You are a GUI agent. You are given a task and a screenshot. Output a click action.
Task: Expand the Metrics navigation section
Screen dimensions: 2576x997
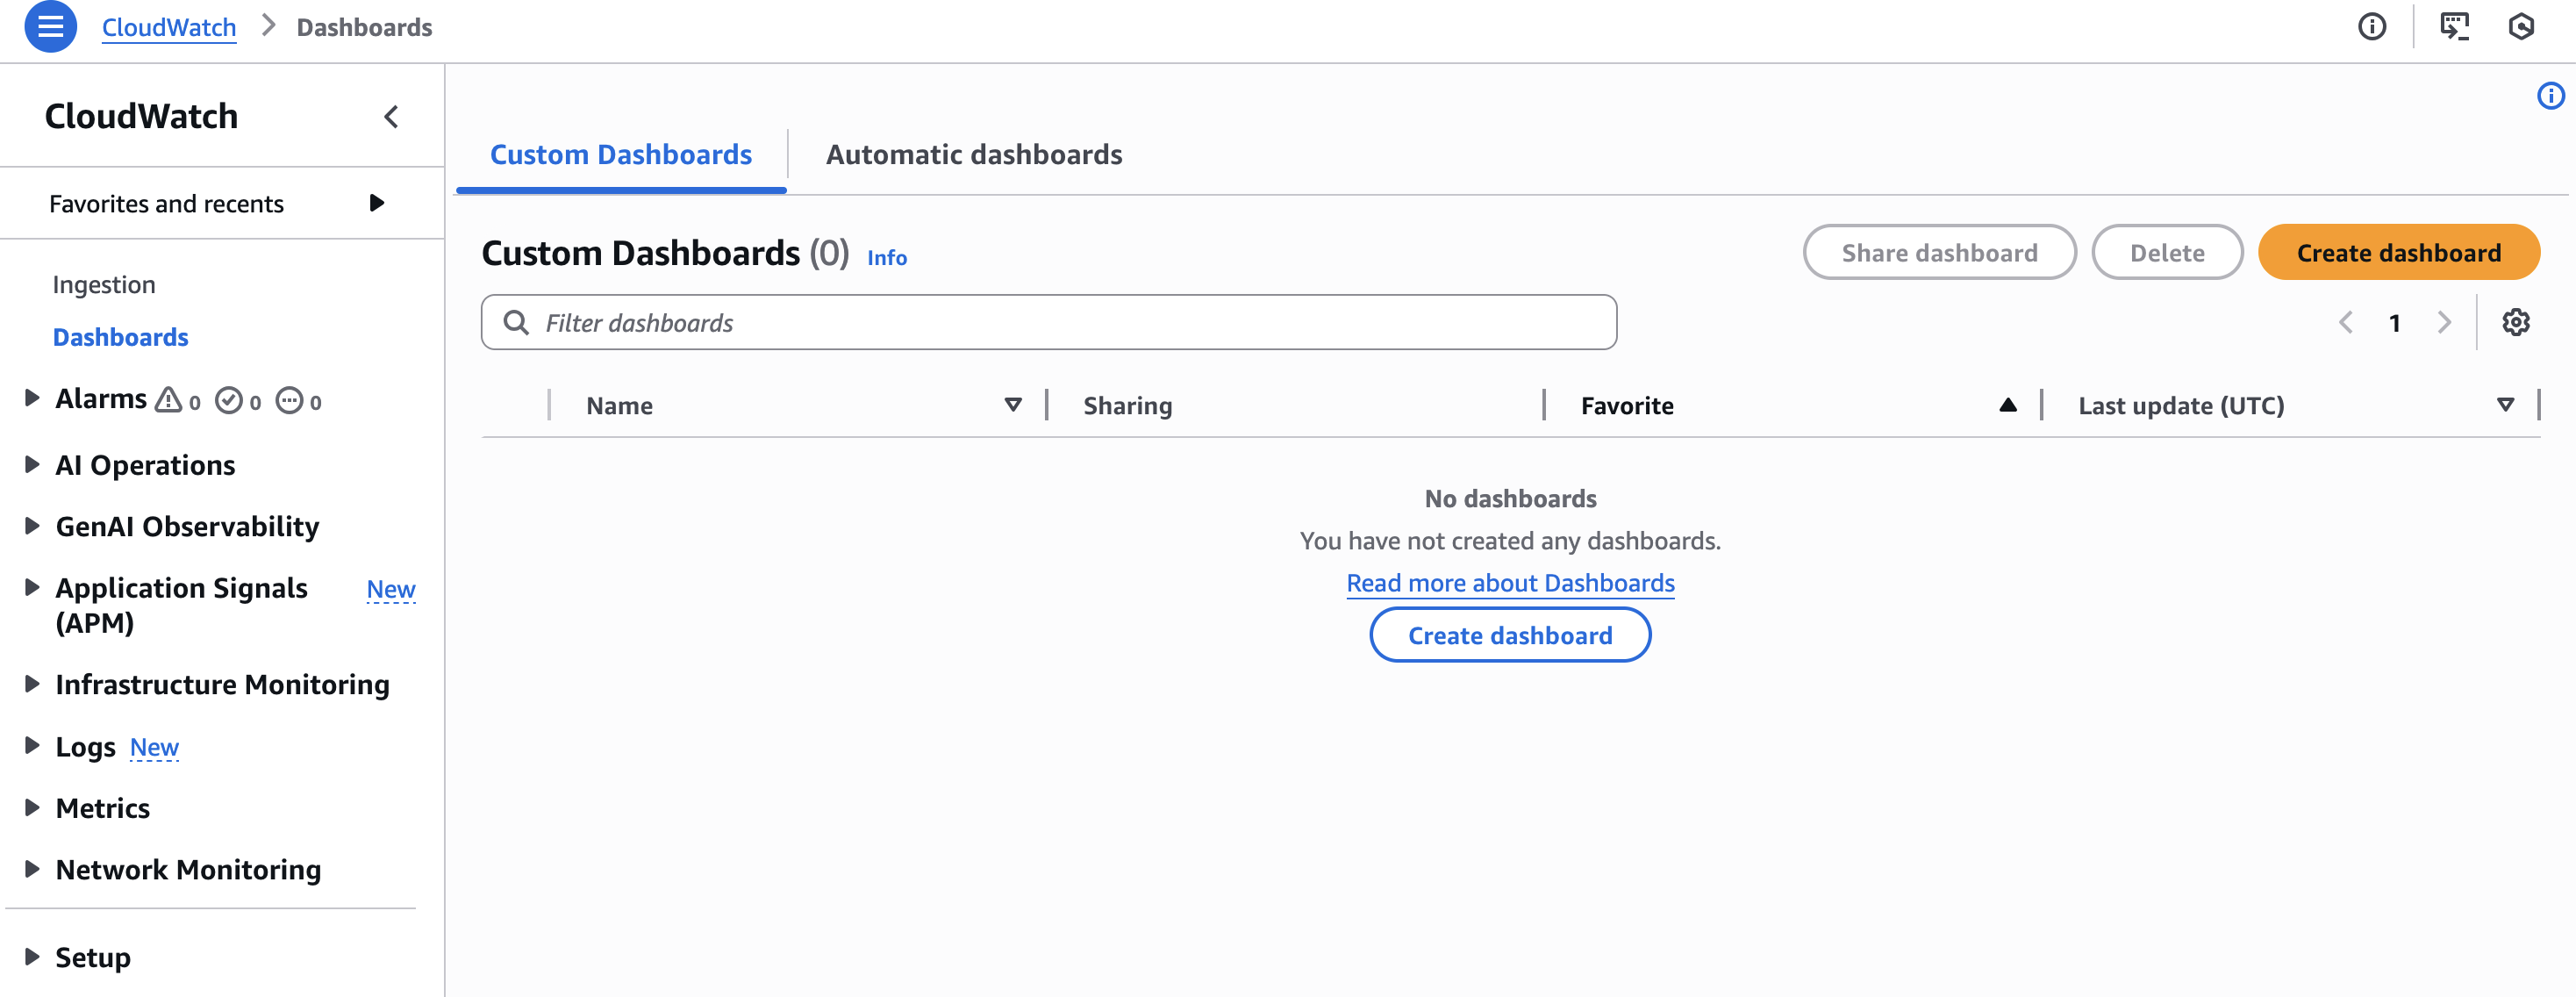tap(32, 808)
